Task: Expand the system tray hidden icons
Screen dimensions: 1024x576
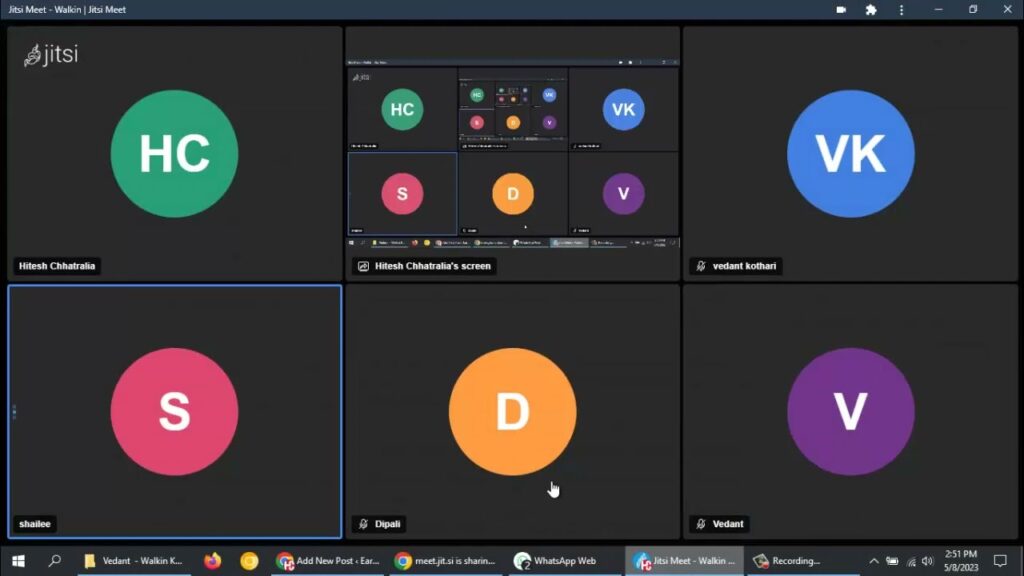Action: (873, 561)
